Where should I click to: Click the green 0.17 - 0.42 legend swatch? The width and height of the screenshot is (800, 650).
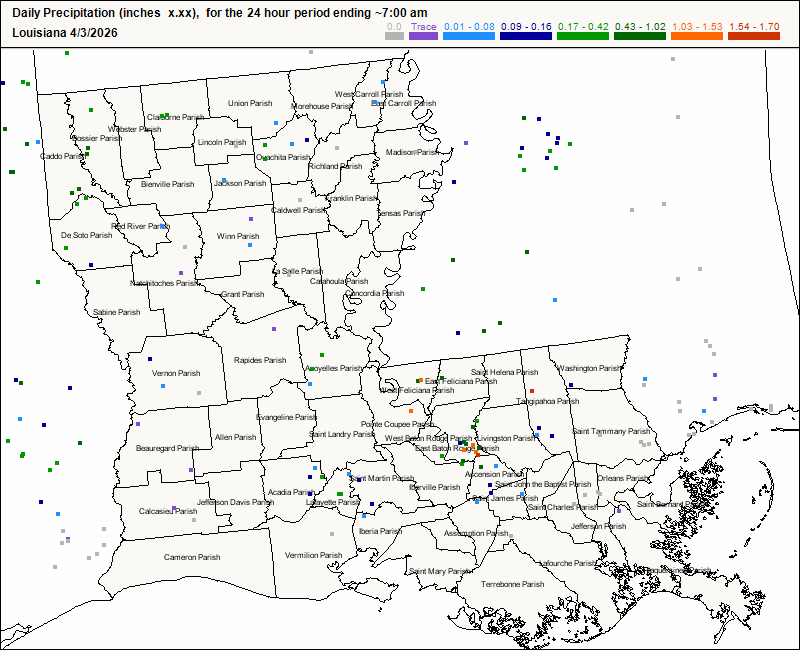tap(581, 36)
